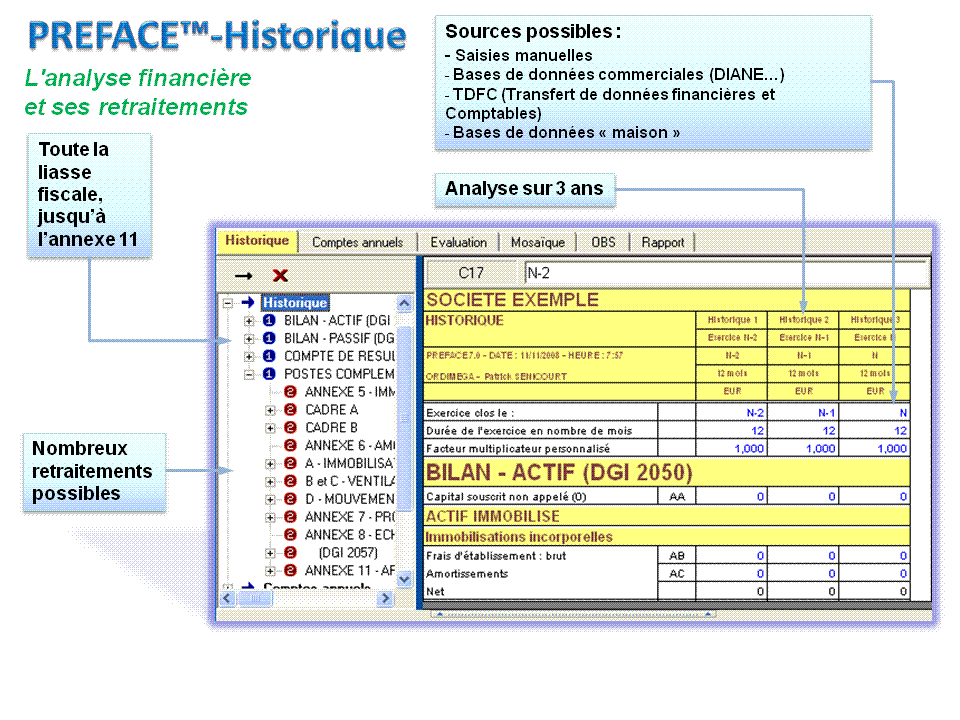Click the red level-2 icon of ANNEXE 7
The height and width of the screenshot is (720, 960).
[x=290, y=517]
